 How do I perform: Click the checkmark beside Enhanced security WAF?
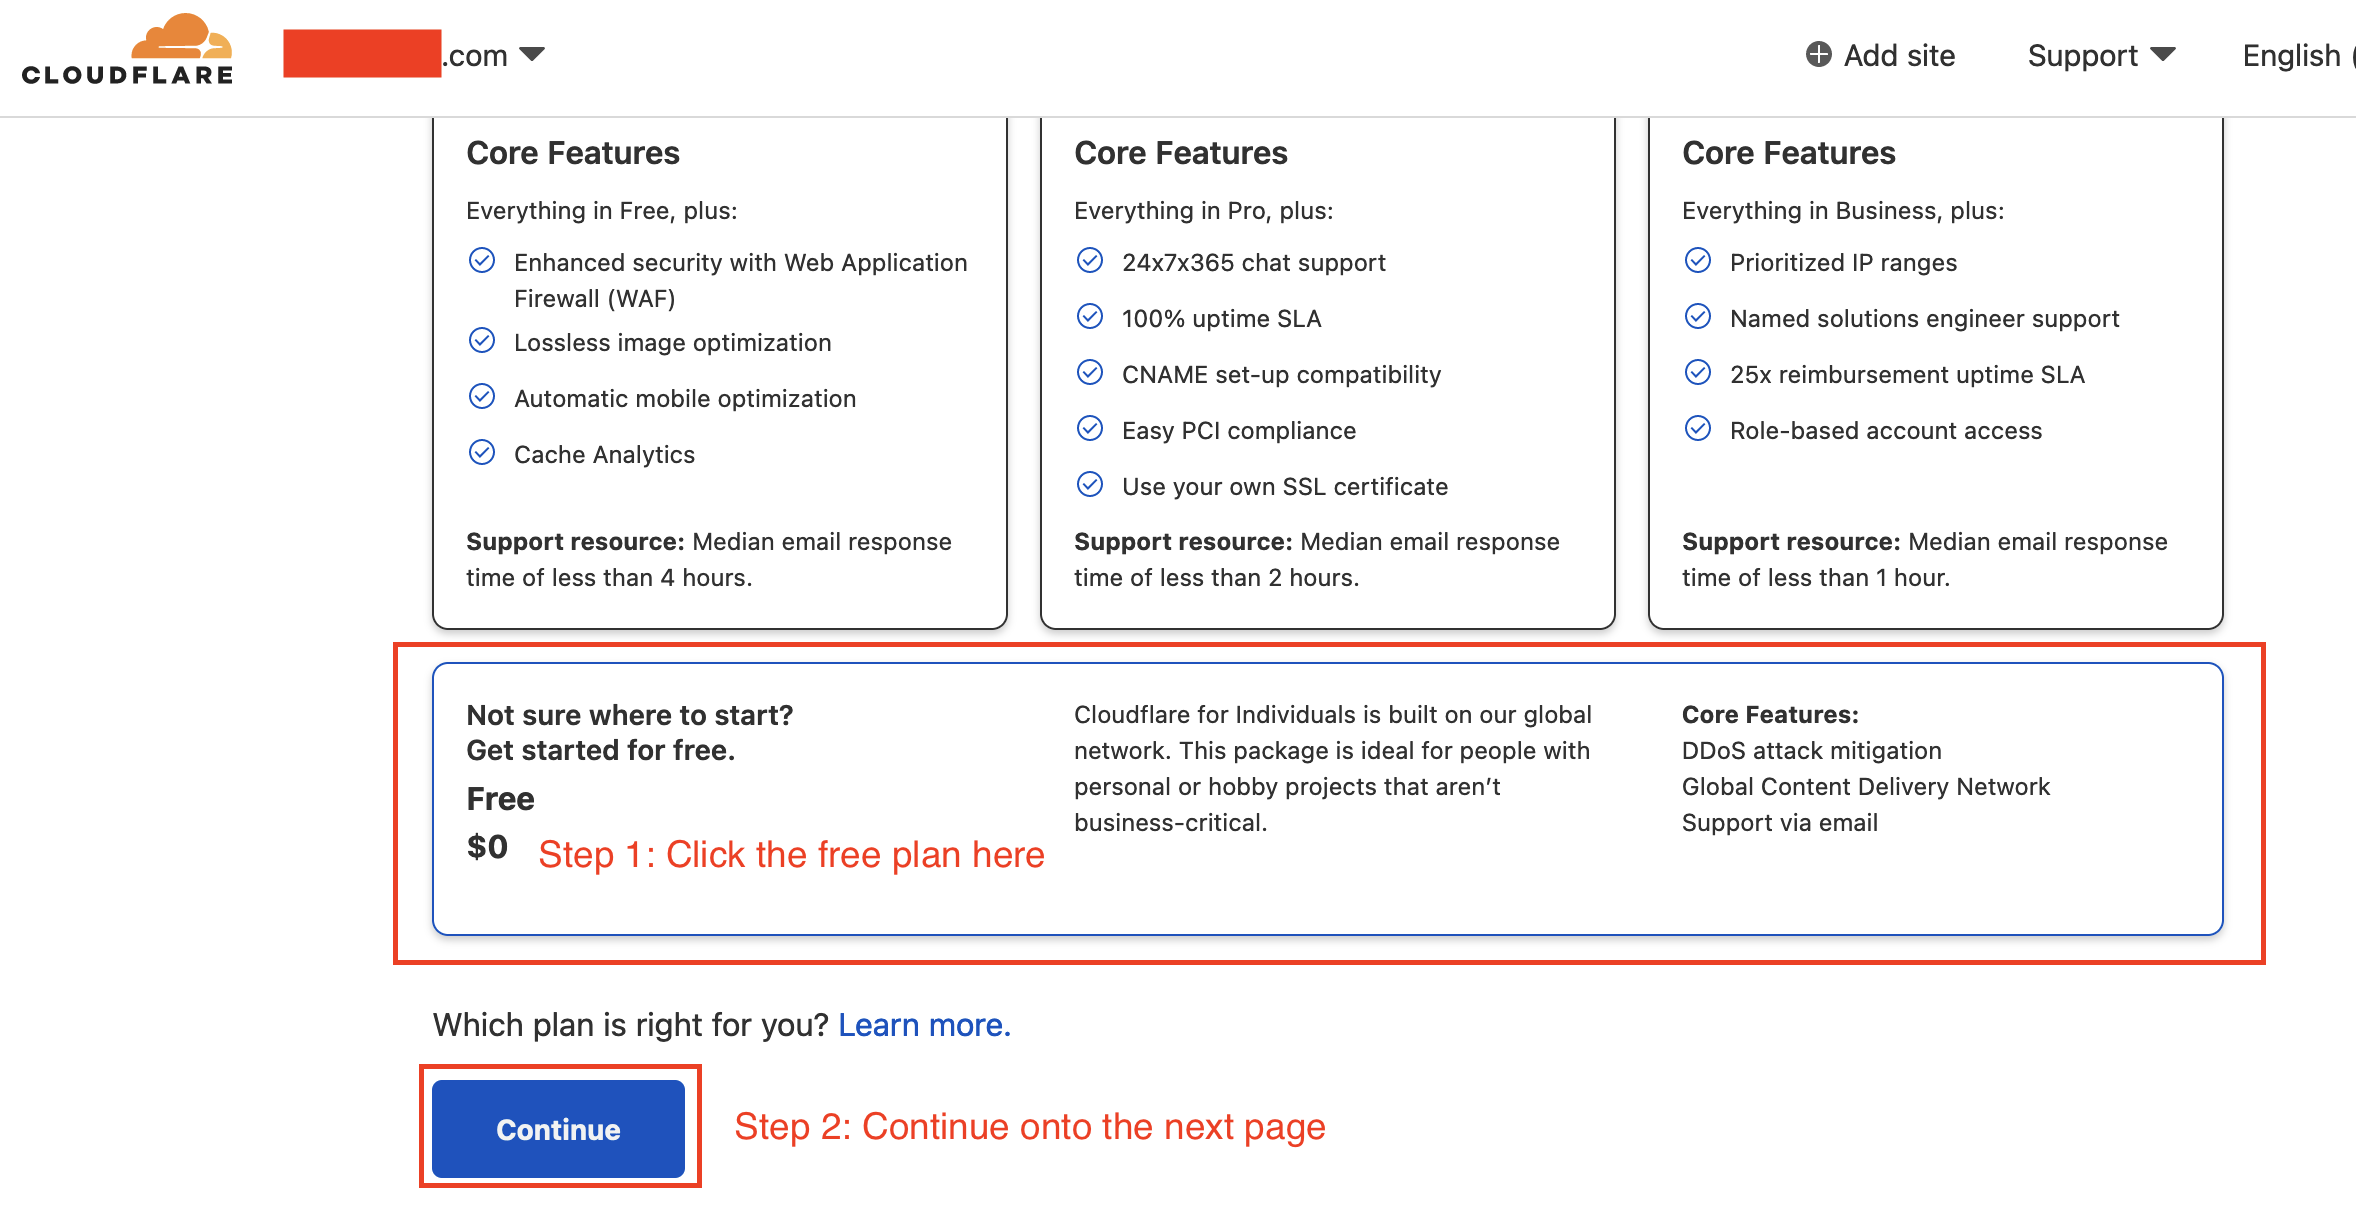point(482,261)
